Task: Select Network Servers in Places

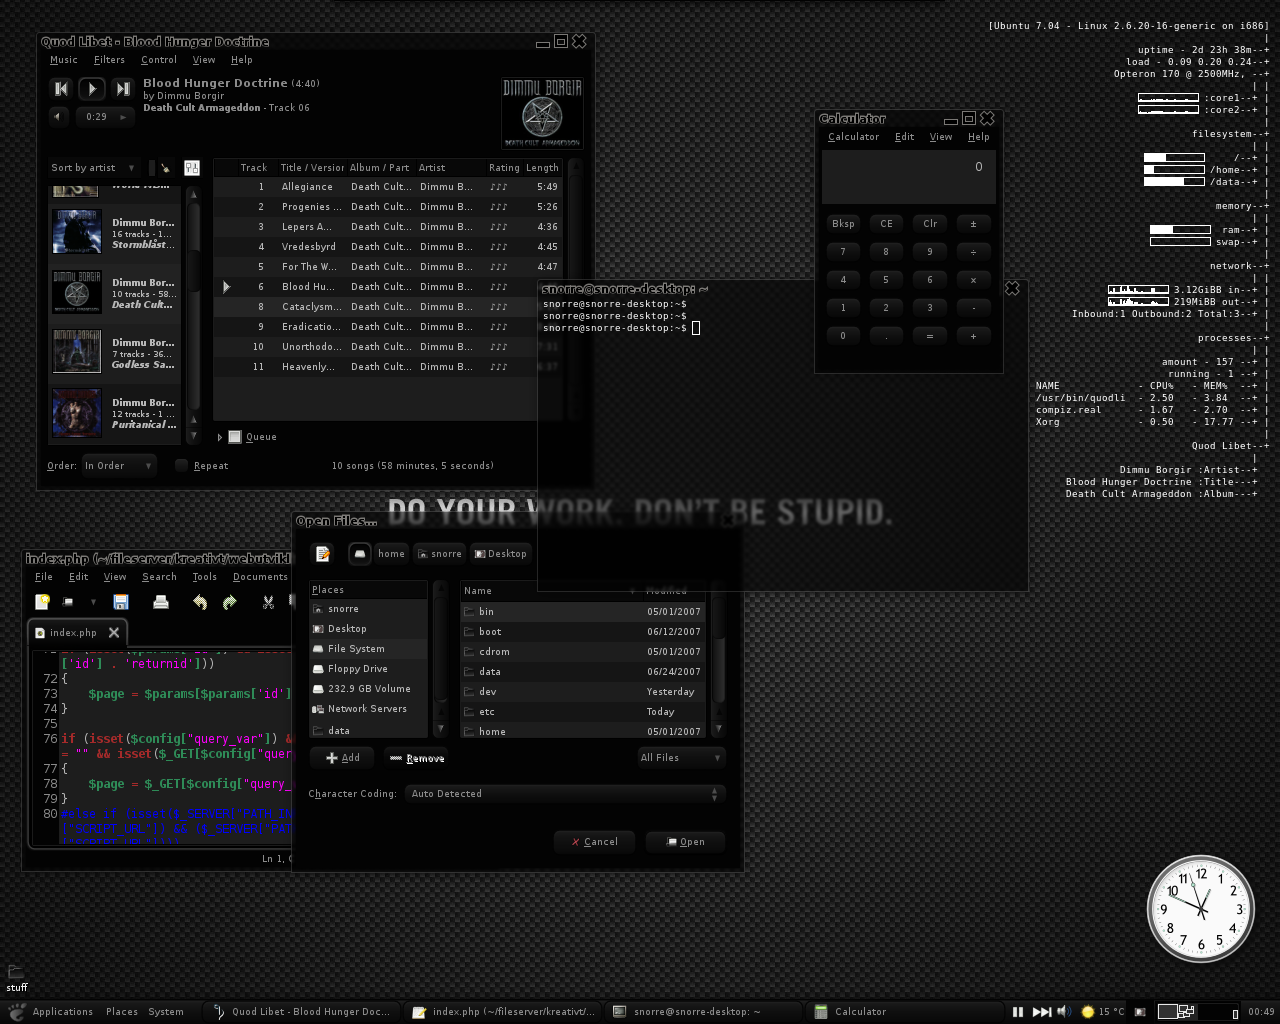Action: tap(368, 709)
